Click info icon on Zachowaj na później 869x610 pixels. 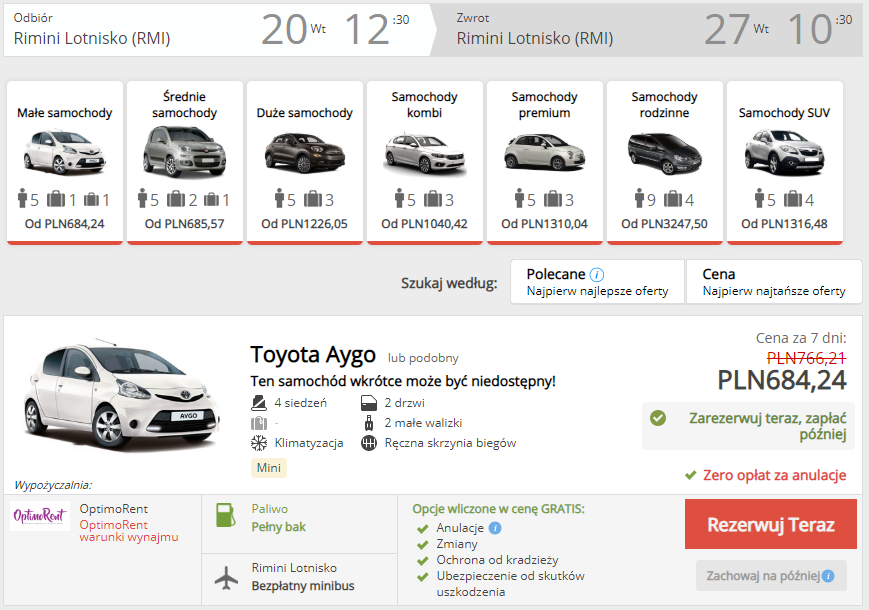coord(828,576)
